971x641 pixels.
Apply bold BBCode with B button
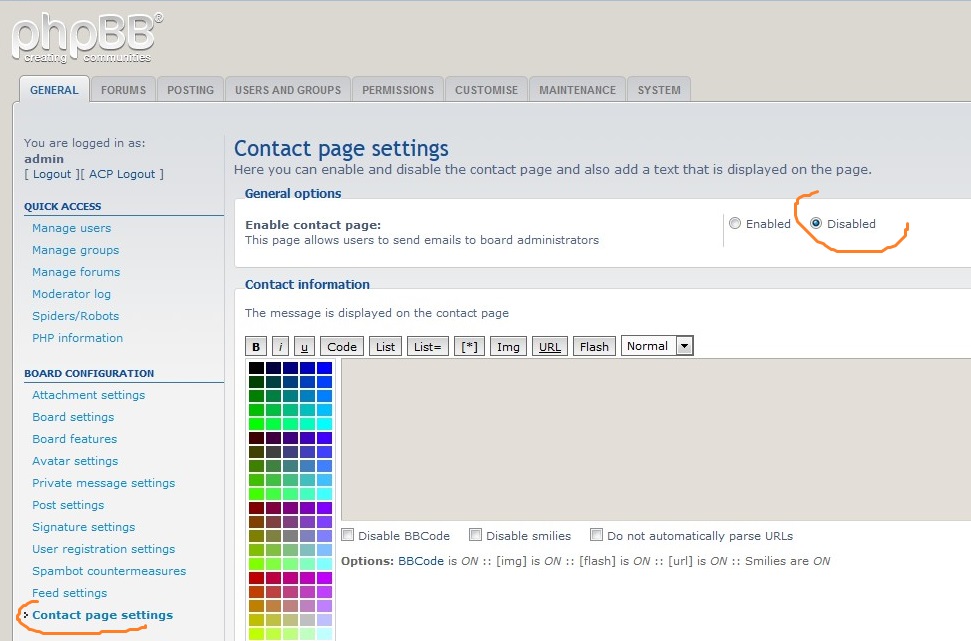point(256,347)
